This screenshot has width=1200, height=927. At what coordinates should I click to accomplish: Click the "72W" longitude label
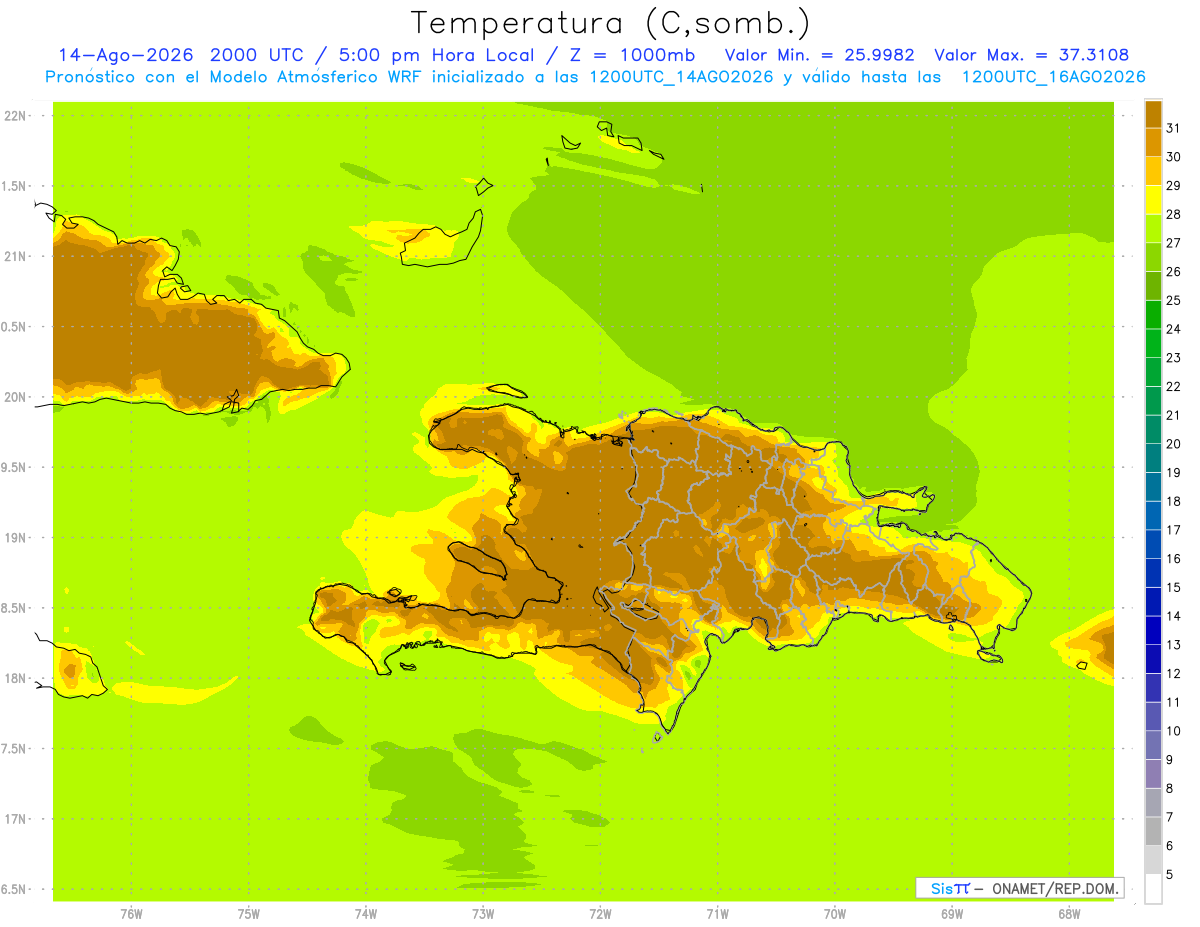pyautogui.click(x=600, y=914)
